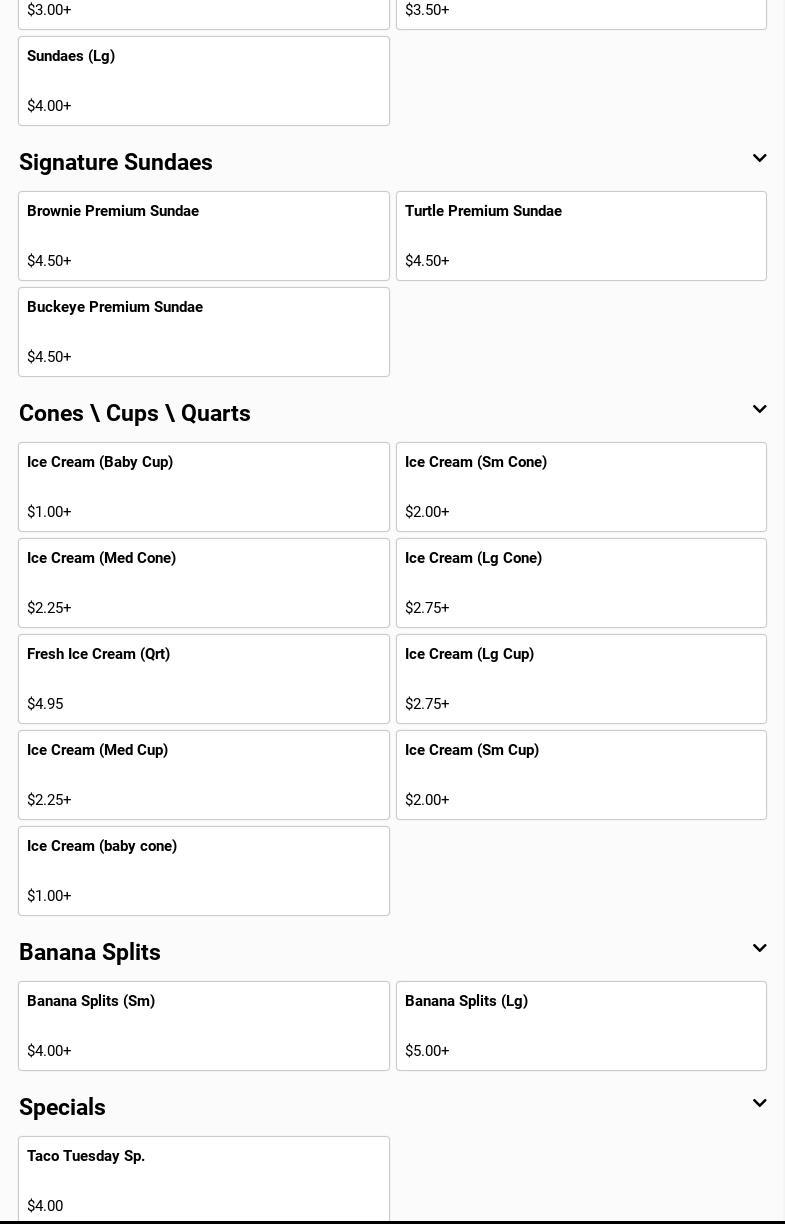Viewport: 785px width, 1224px height.
Task: Select Banana Splits (Sm)
Action: click(203, 1026)
